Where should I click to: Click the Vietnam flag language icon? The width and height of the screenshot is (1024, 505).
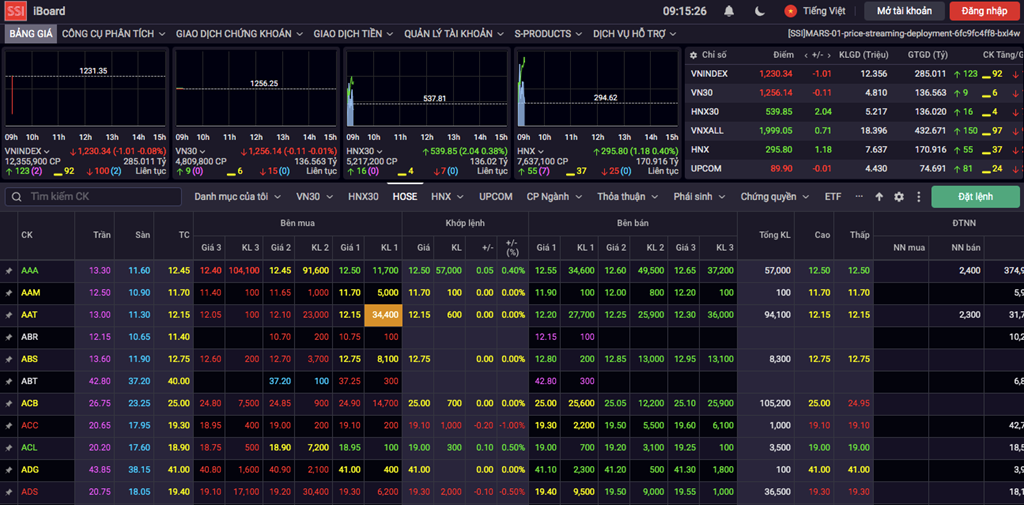point(792,11)
